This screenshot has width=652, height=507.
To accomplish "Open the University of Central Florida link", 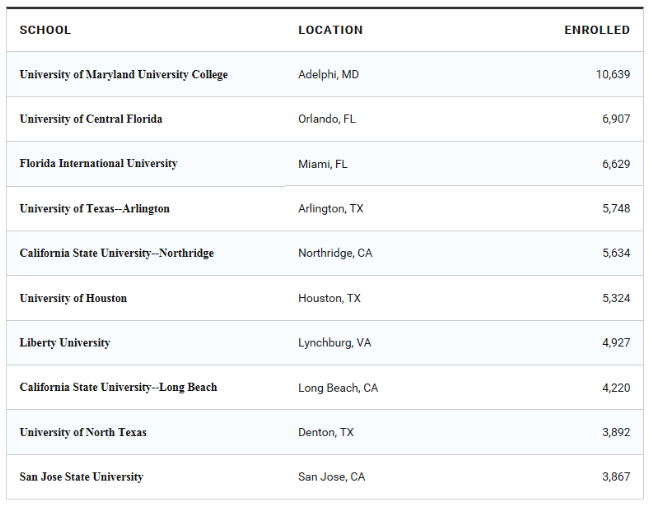I will [90, 119].
